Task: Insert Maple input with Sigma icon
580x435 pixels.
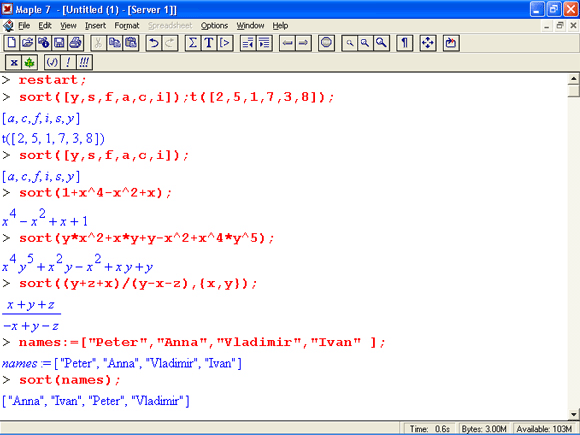Action: tap(193, 43)
